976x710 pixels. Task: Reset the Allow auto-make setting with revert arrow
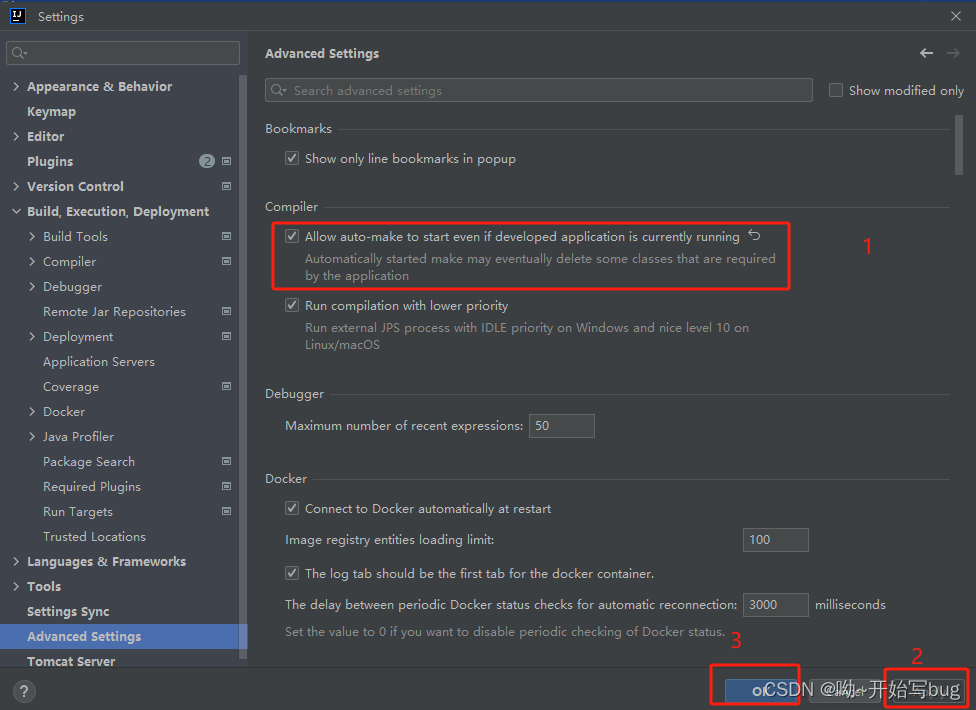pos(754,235)
